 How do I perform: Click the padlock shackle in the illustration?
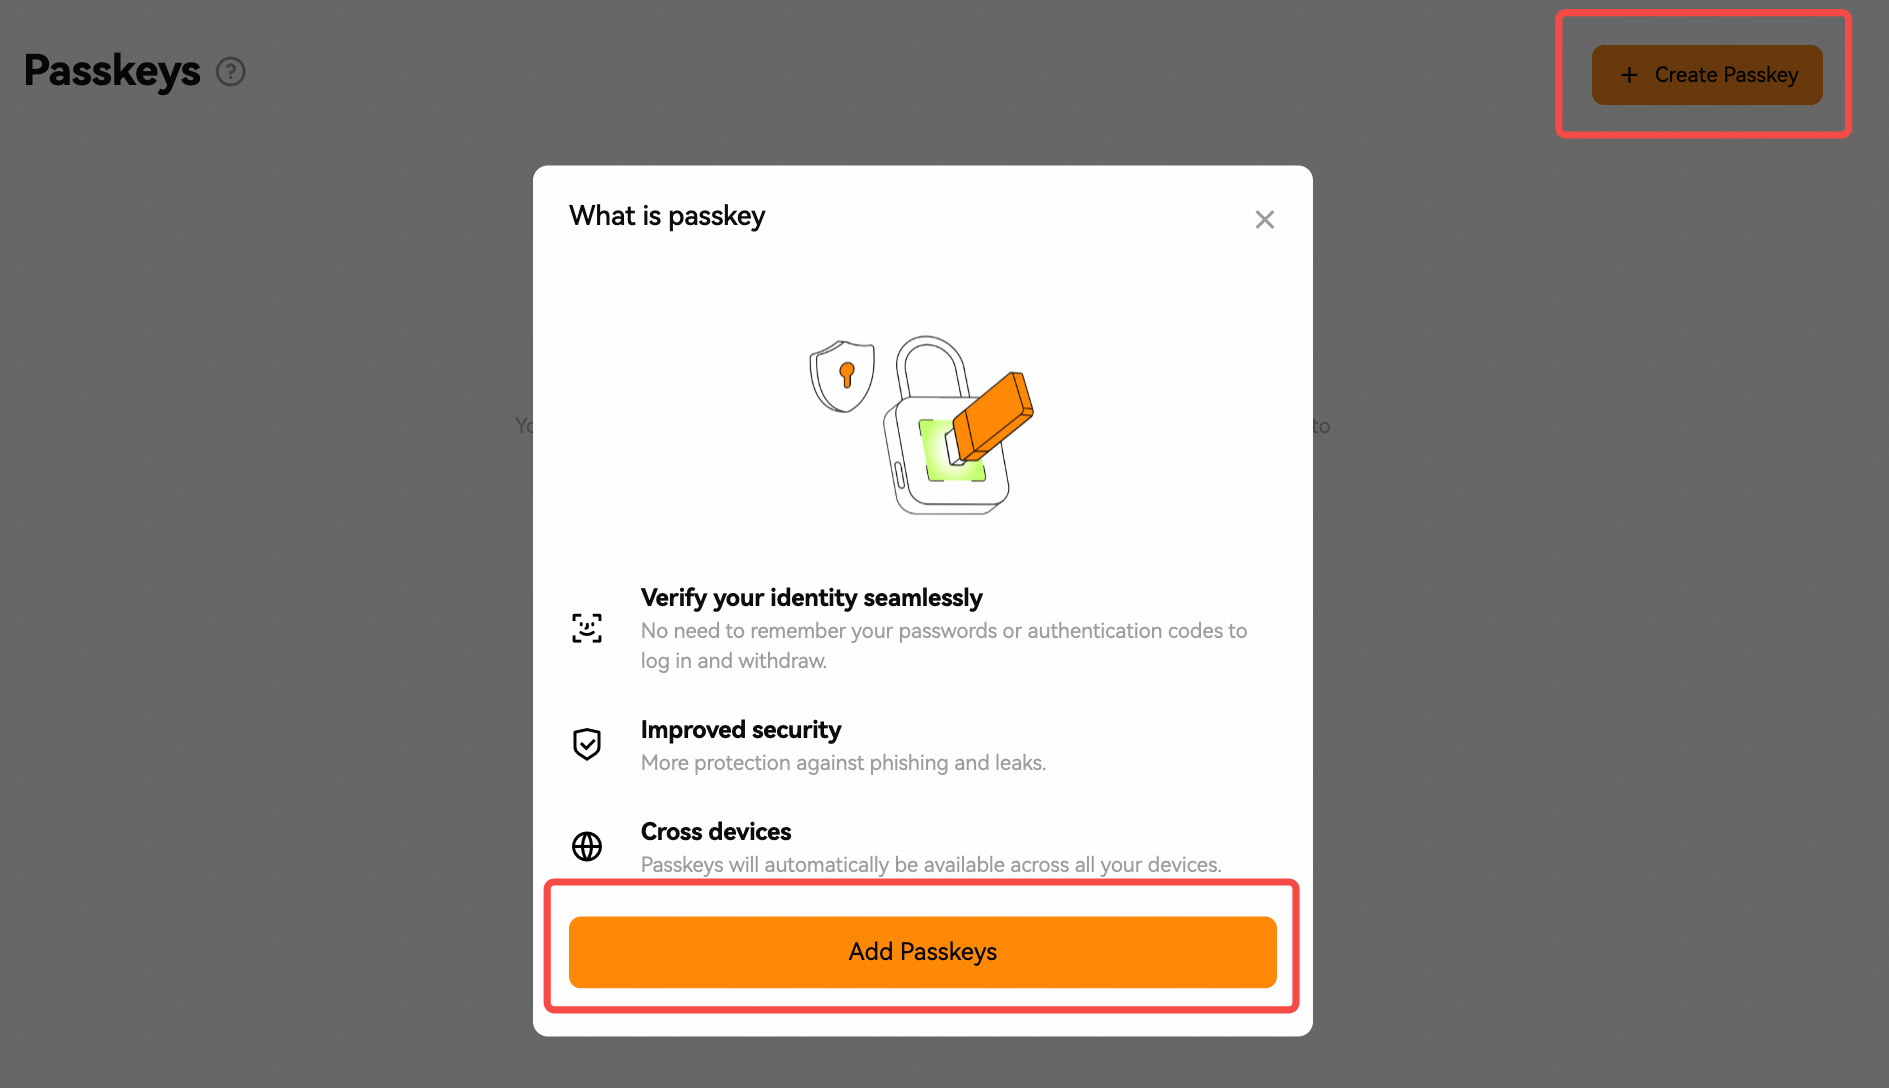(932, 366)
